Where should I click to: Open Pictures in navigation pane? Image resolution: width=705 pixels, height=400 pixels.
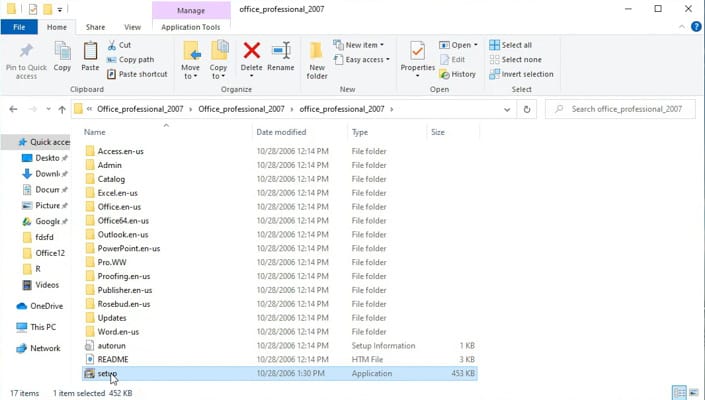point(45,205)
